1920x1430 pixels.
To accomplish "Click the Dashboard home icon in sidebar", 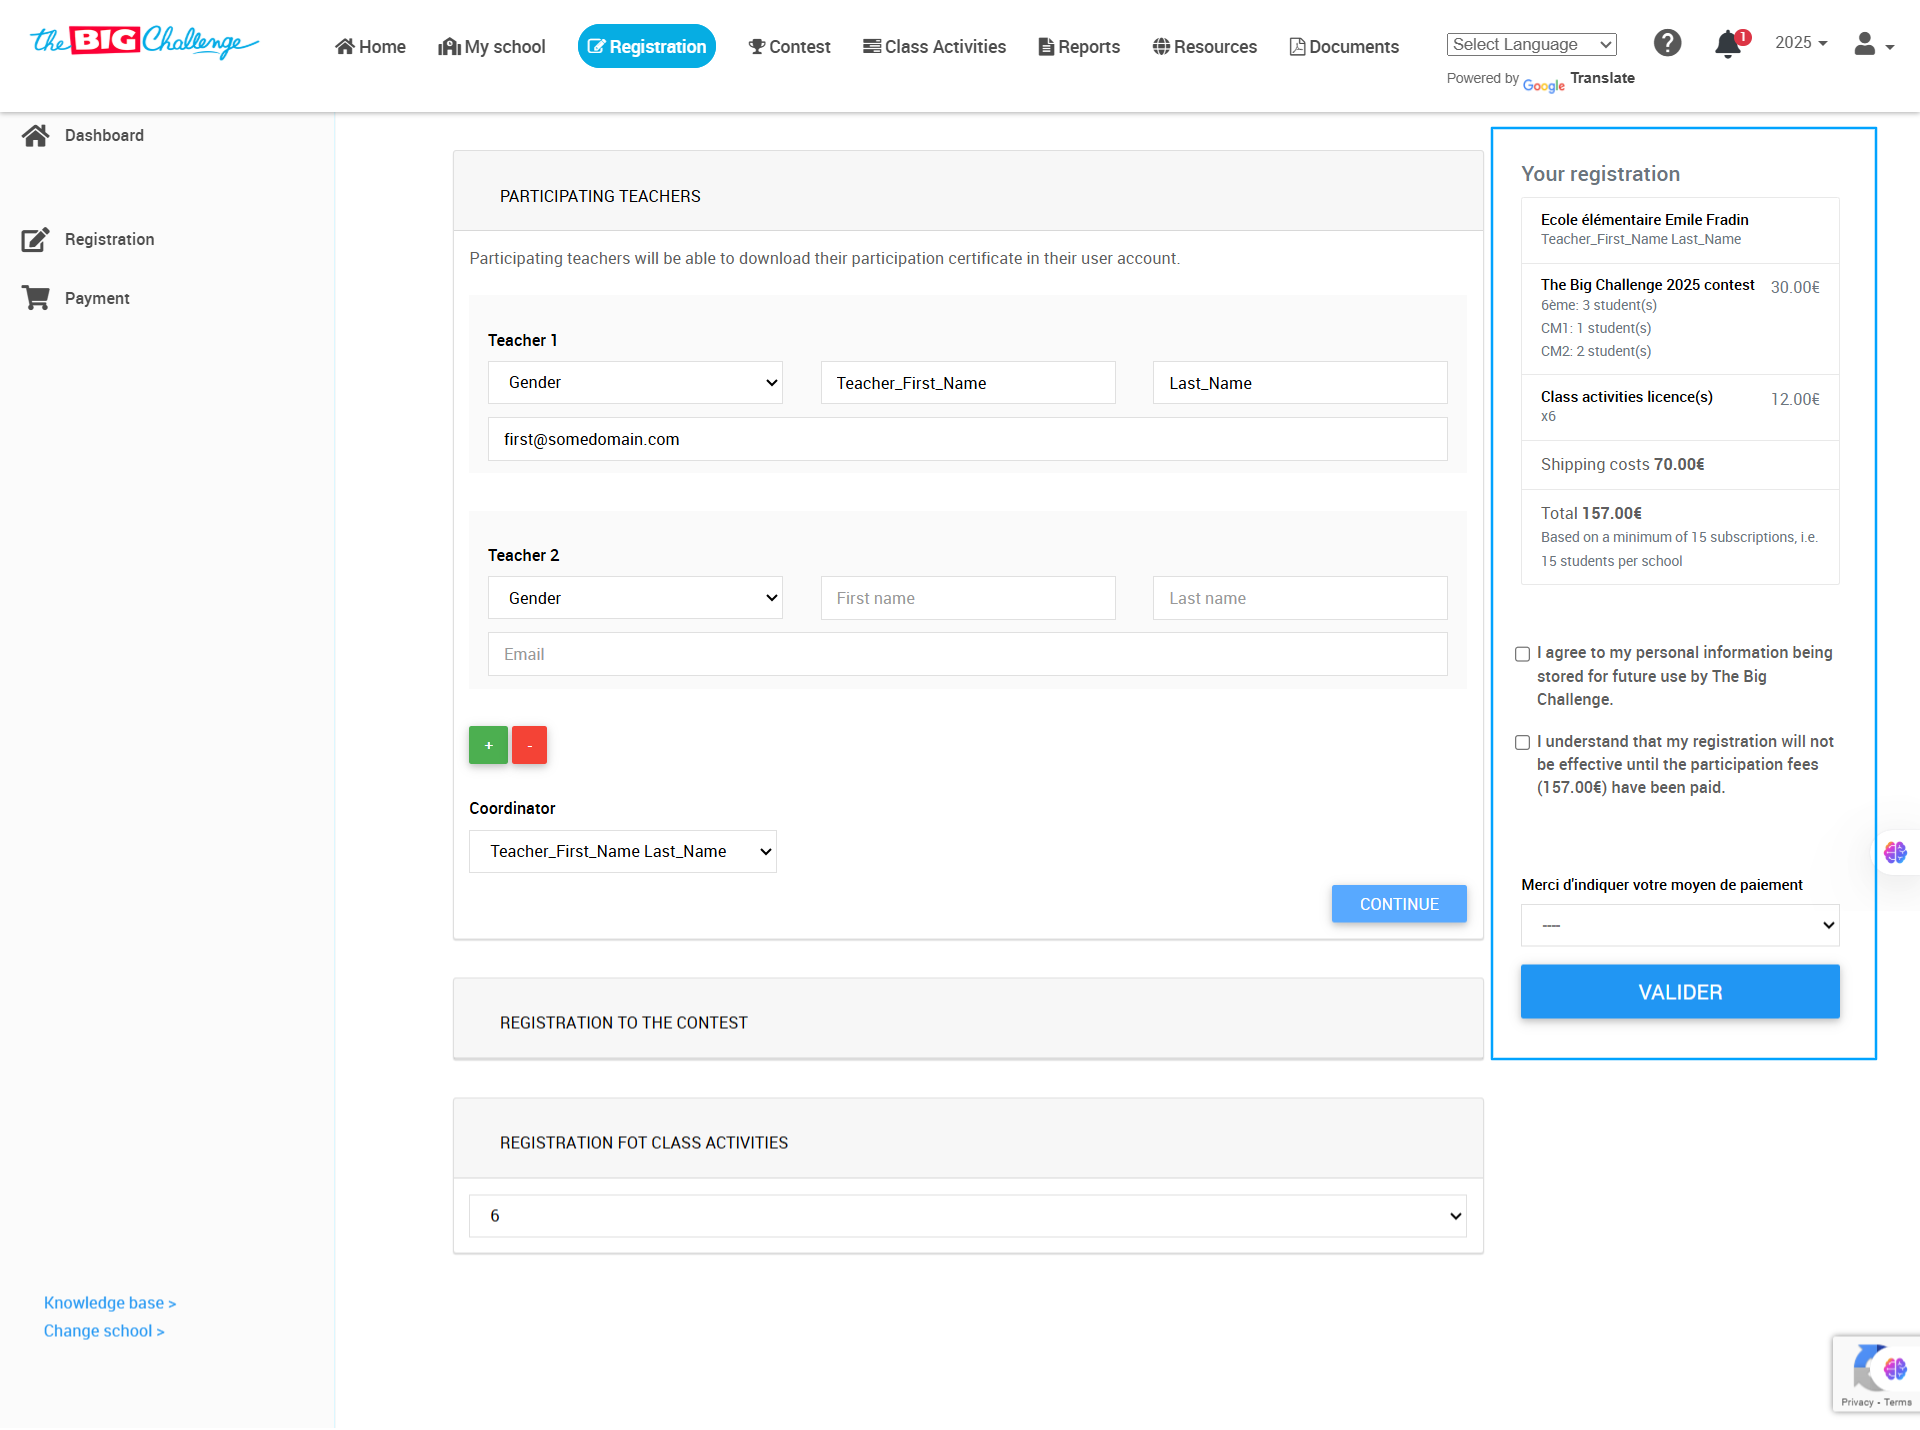I will tap(36, 135).
